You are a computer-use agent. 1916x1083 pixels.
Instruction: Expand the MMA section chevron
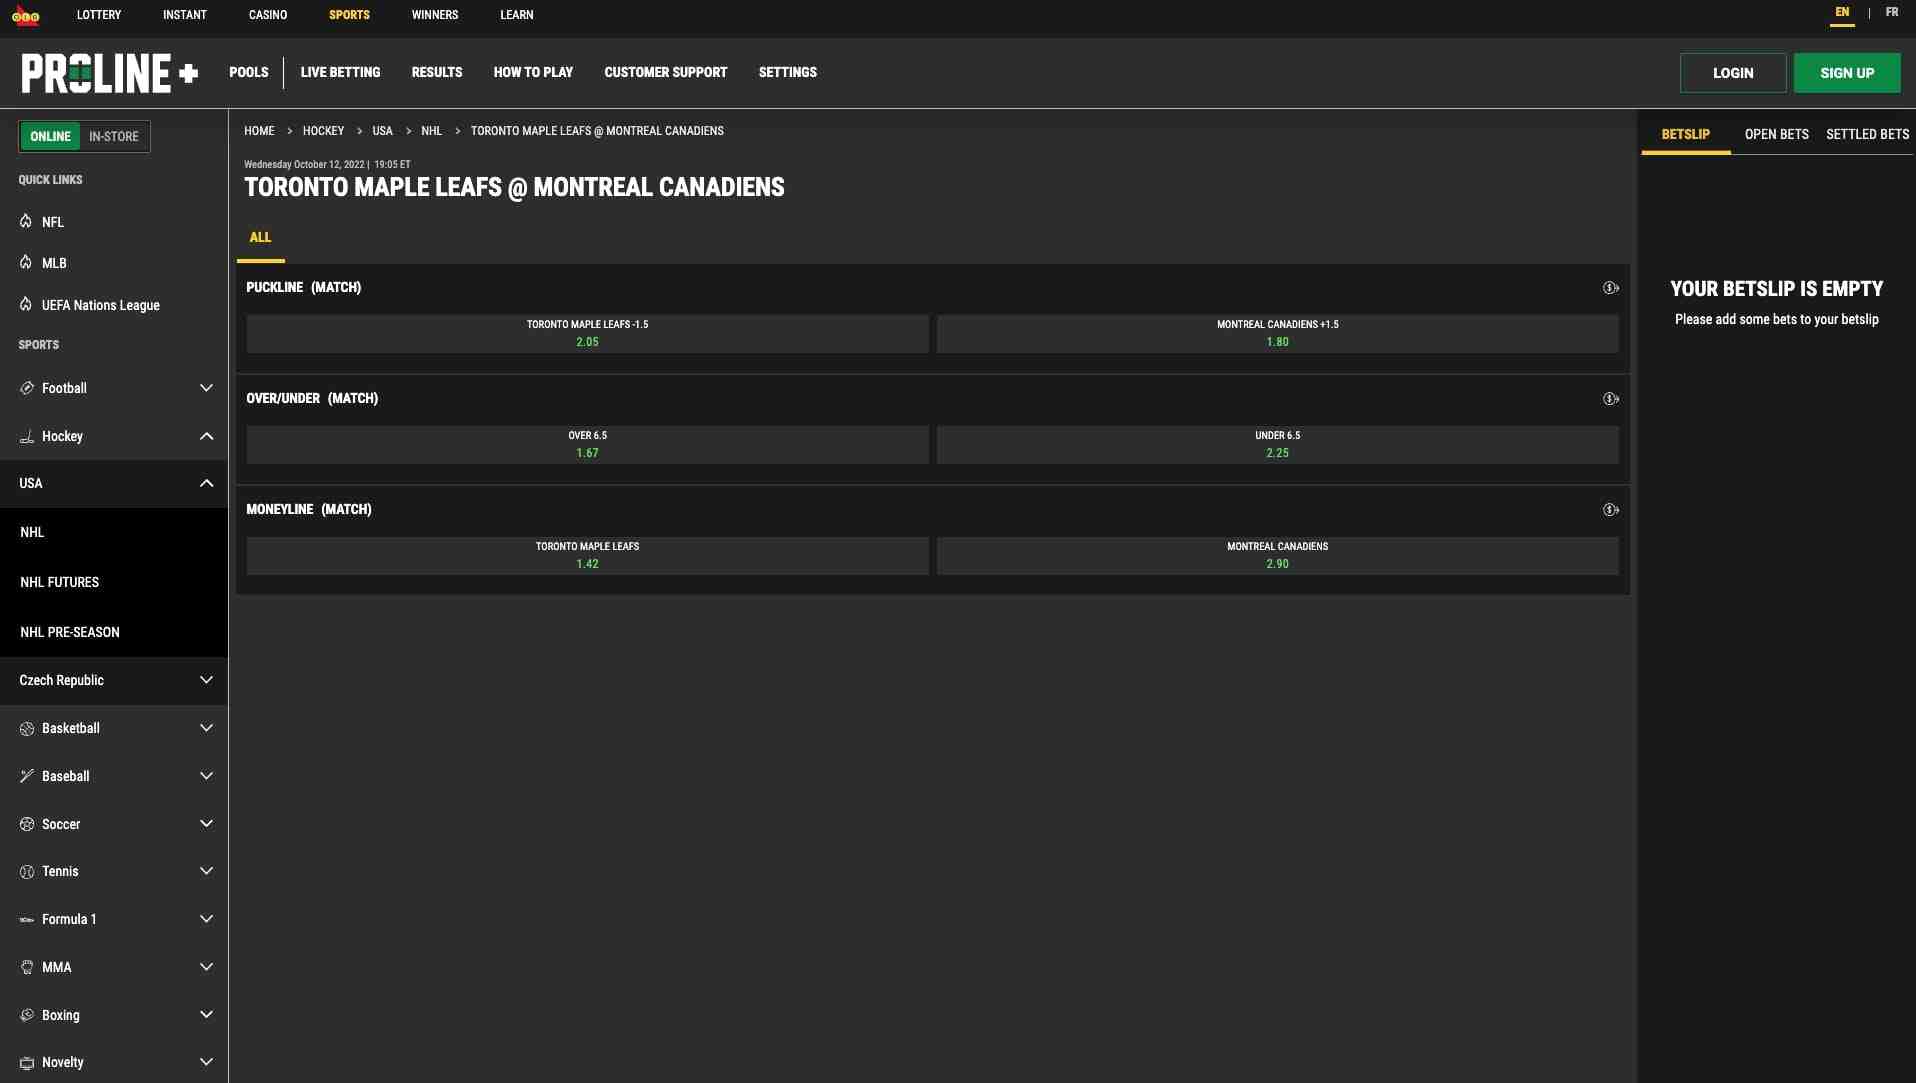(206, 967)
